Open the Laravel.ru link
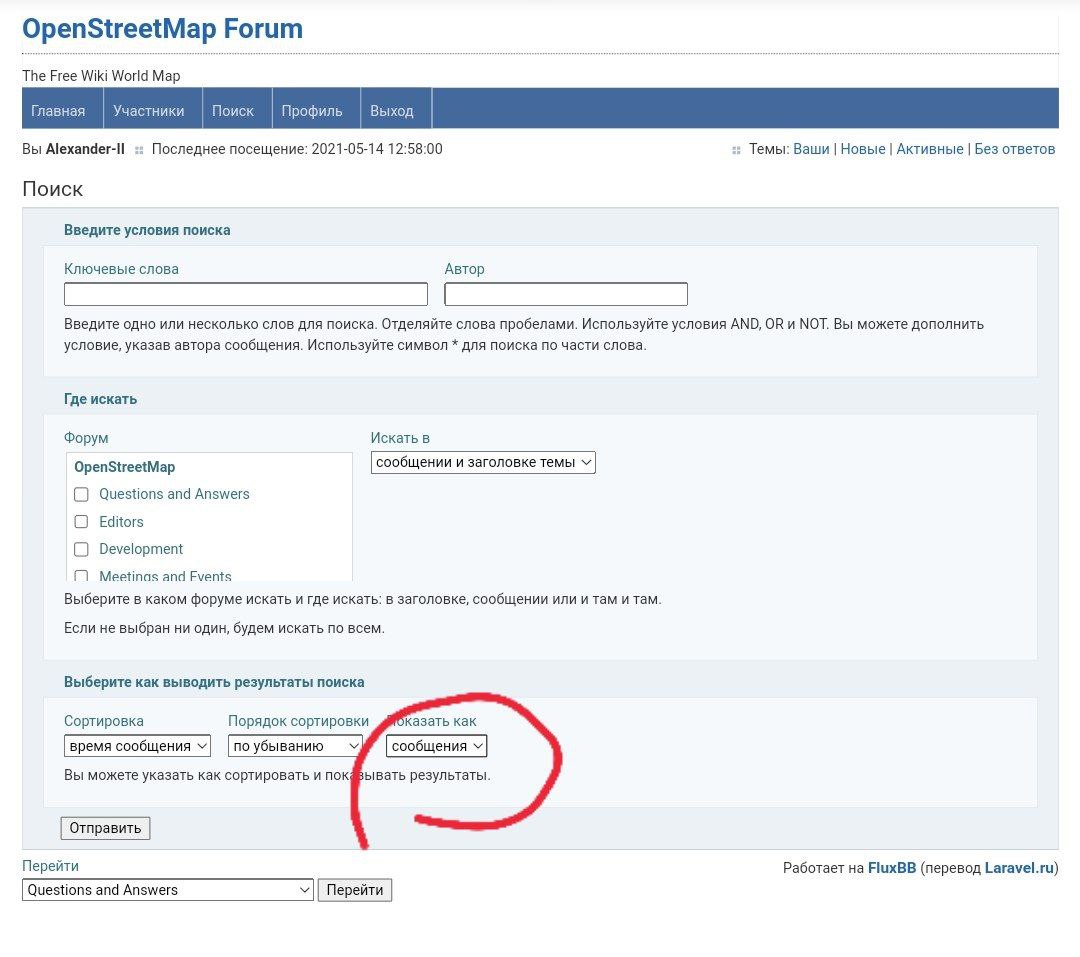Screen dimensions: 1080x957 [1019, 868]
